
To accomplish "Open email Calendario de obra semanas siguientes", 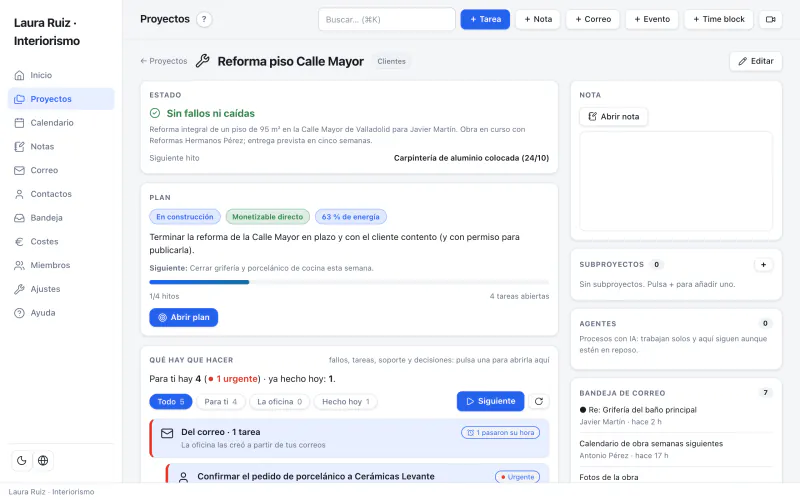I will click(x=676, y=449).
